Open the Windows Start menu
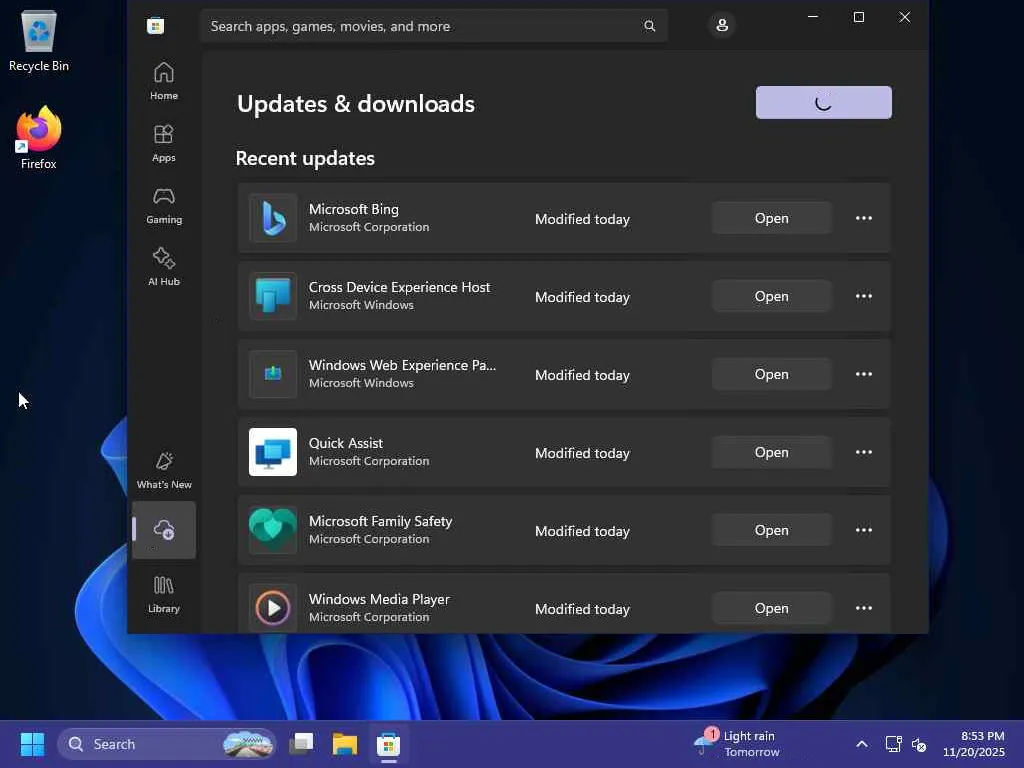 tap(32, 744)
